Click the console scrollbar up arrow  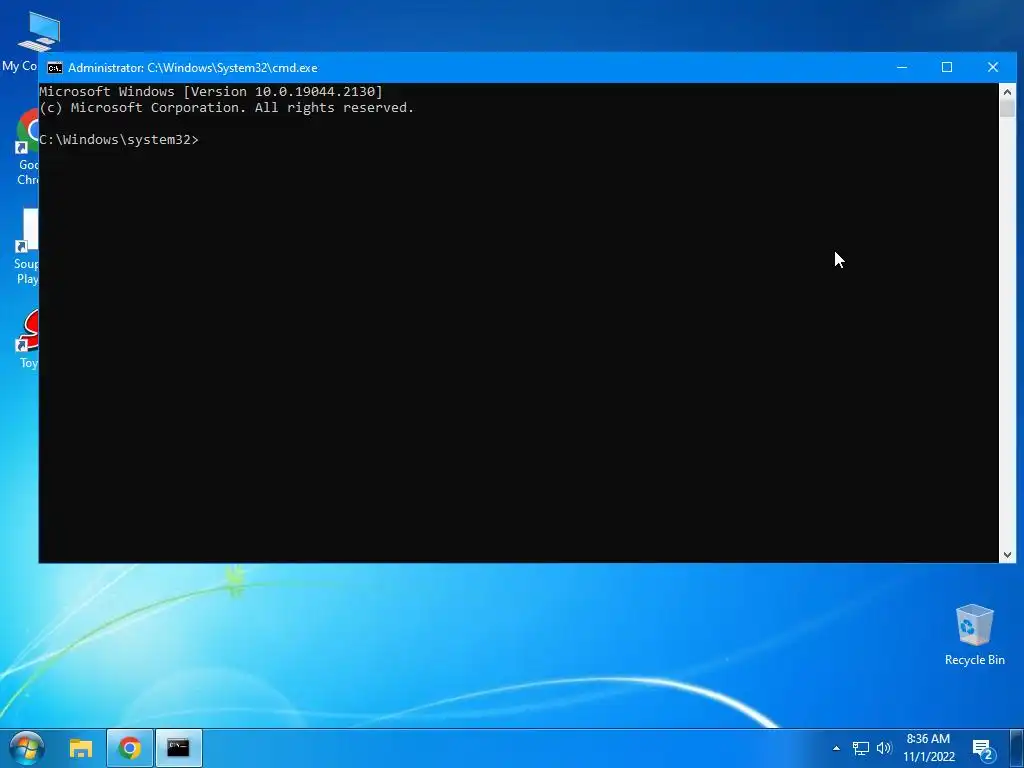click(x=1007, y=92)
